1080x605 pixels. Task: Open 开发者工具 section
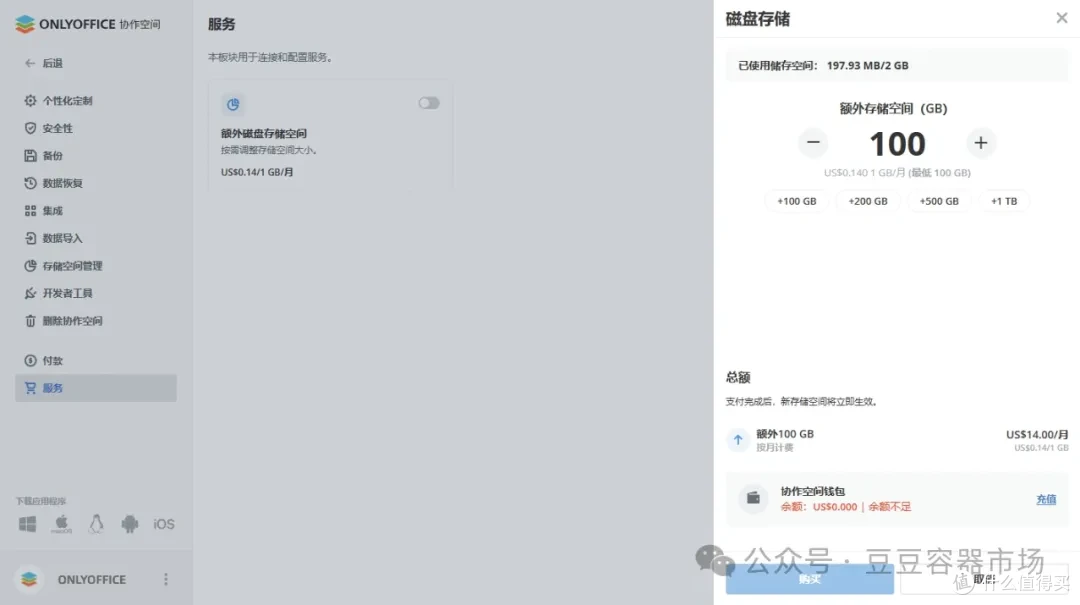[x=67, y=294]
